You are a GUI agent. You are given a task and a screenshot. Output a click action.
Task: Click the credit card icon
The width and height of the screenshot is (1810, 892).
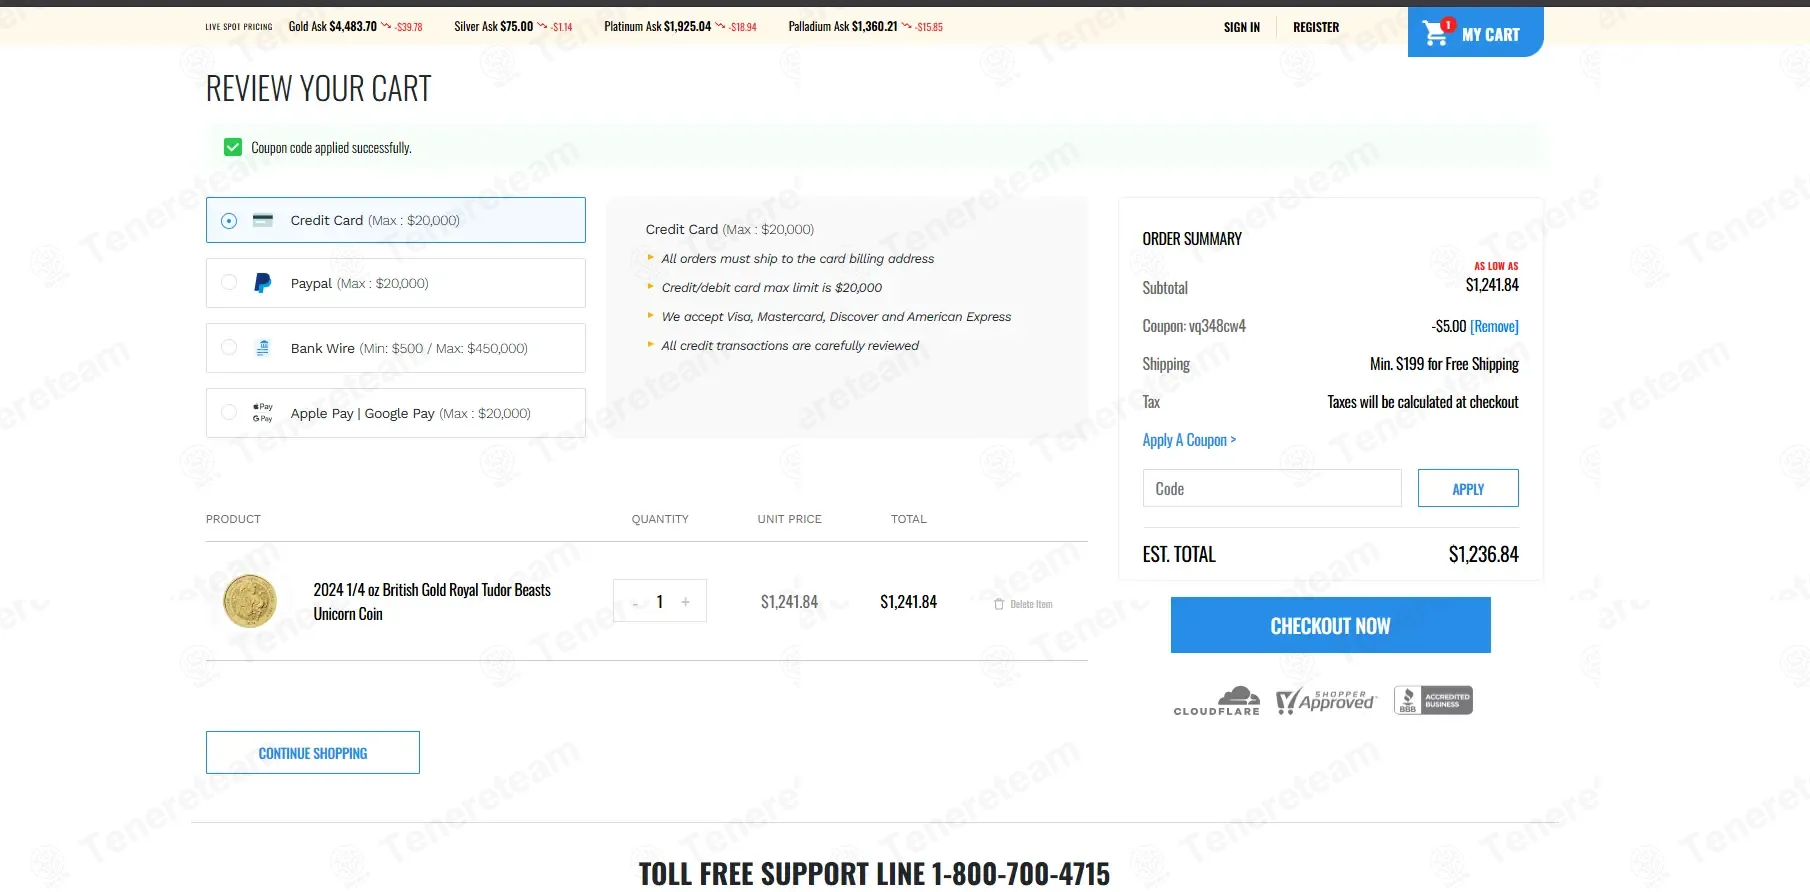coord(263,220)
